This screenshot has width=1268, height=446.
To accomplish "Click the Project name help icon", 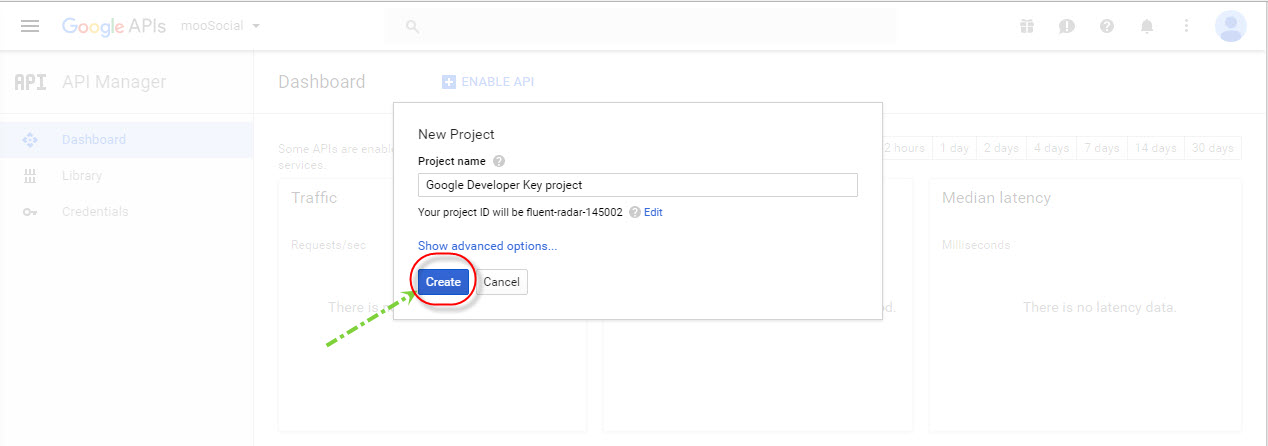I will [499, 161].
